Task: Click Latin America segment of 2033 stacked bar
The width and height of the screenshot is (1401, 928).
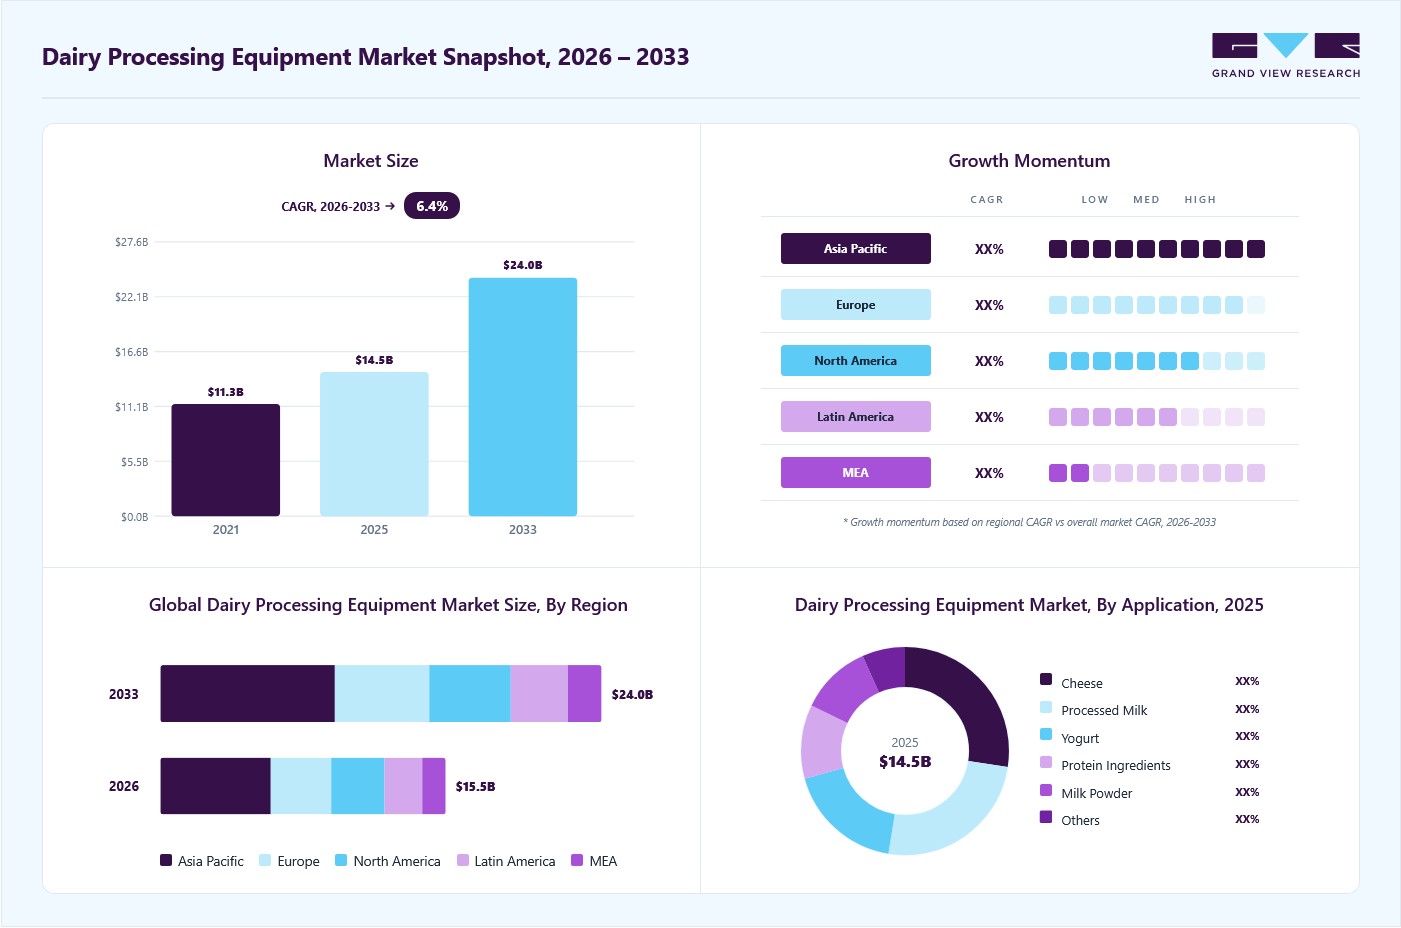Action: click(539, 694)
